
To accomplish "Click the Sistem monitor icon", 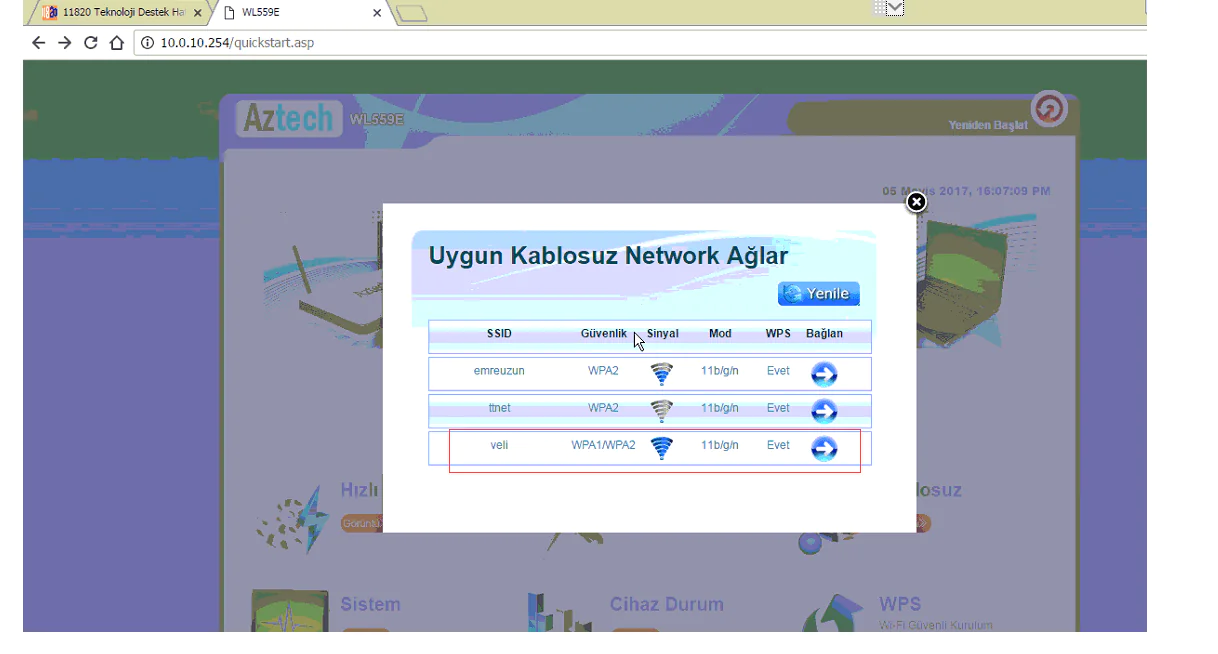I will [x=288, y=611].
